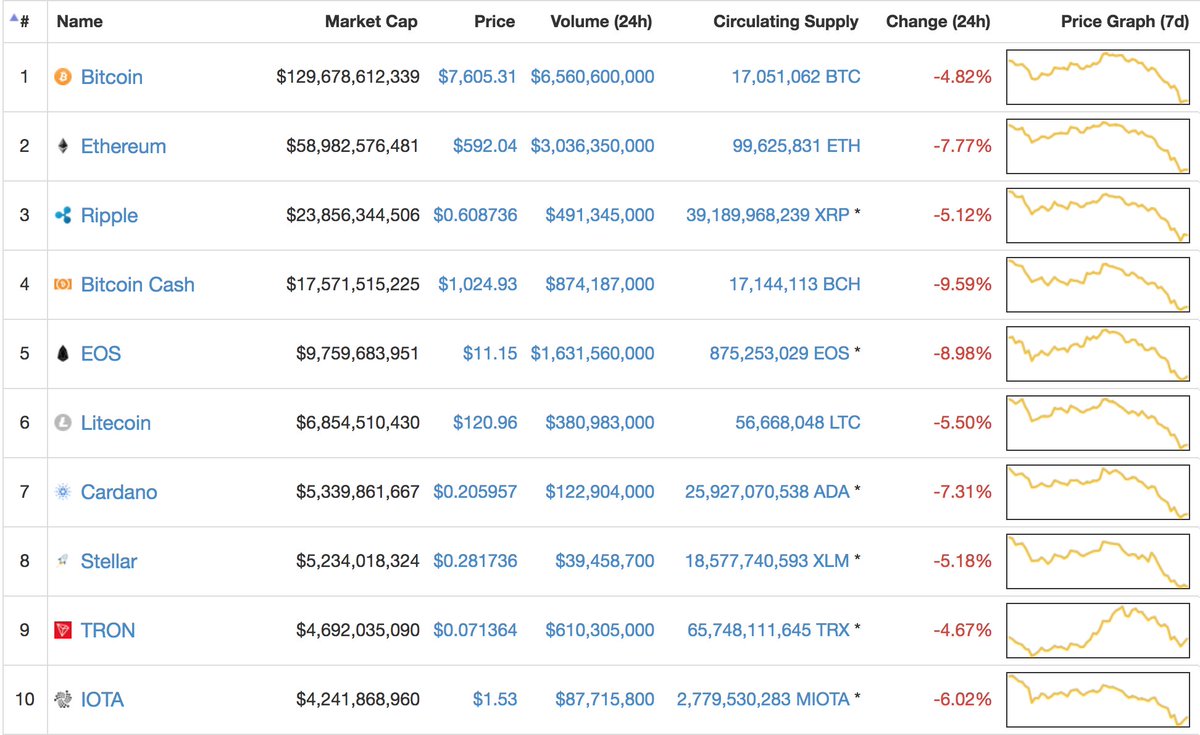The image size is (1200, 735).
Task: Click the Stellar rocket logo icon
Action: (x=63, y=560)
